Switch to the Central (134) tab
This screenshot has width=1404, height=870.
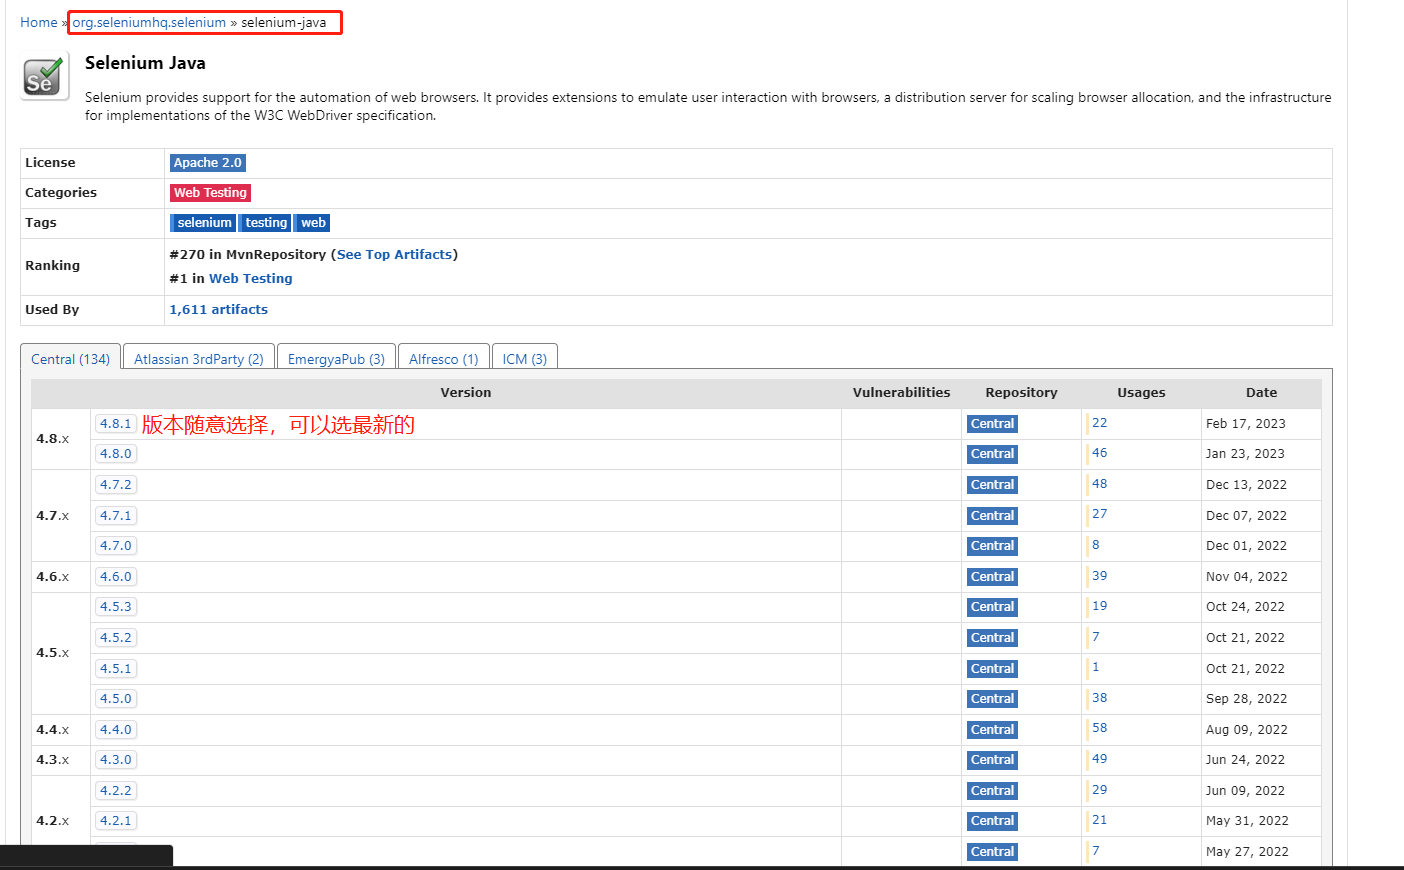tap(70, 359)
